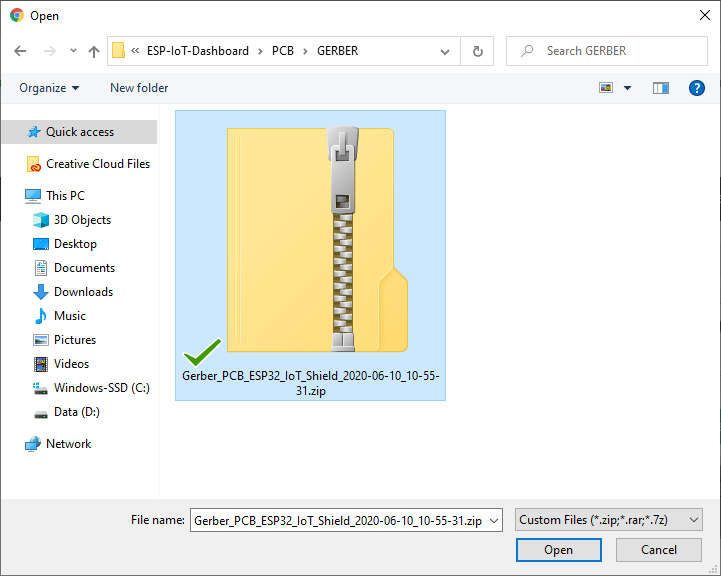
Task: Select Data (D:) drive
Action: pos(66,412)
